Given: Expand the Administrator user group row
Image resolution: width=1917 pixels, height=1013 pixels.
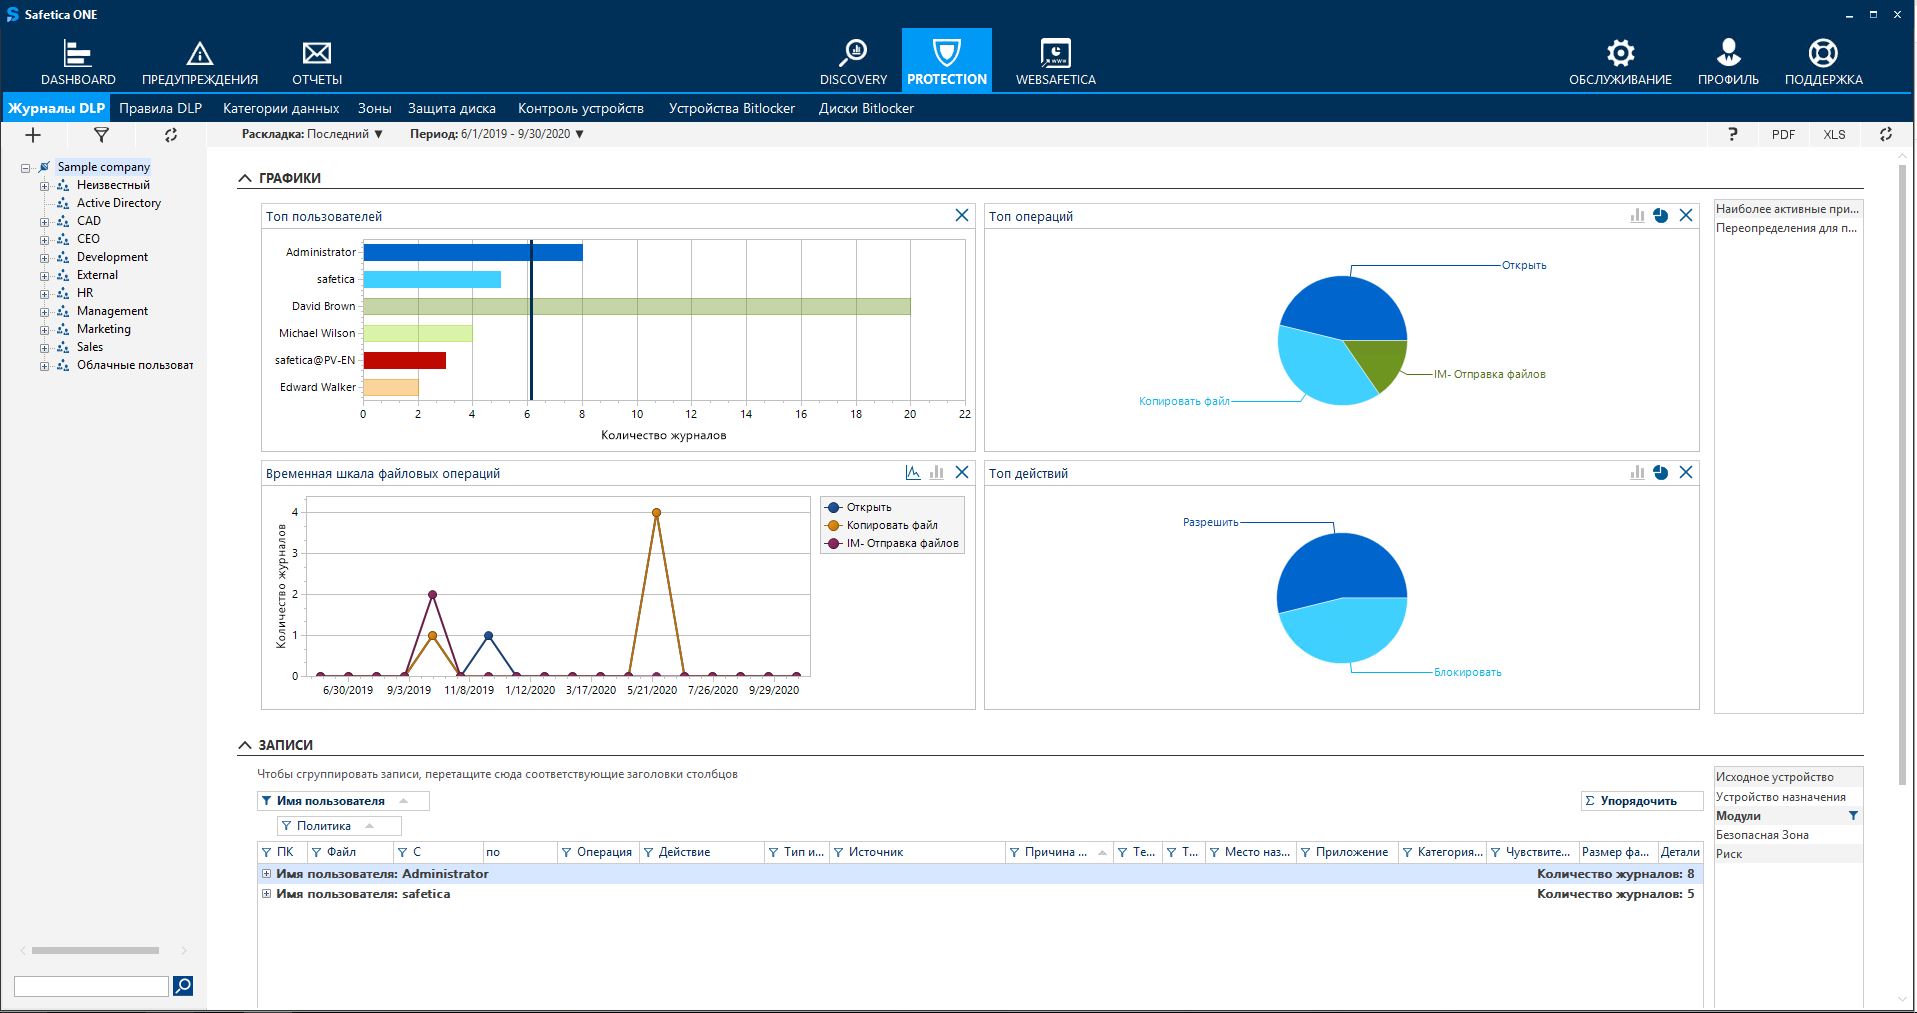Looking at the screenshot, I should [x=266, y=874].
